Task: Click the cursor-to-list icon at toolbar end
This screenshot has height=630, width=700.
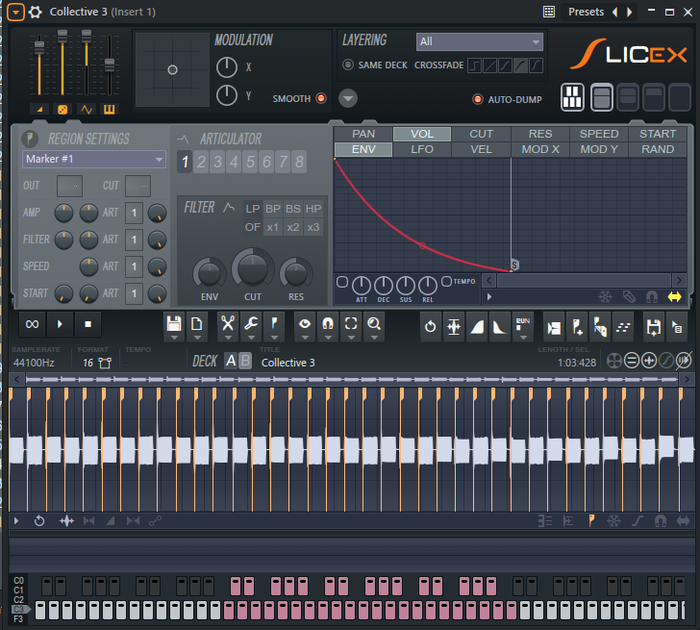Action: [676, 327]
